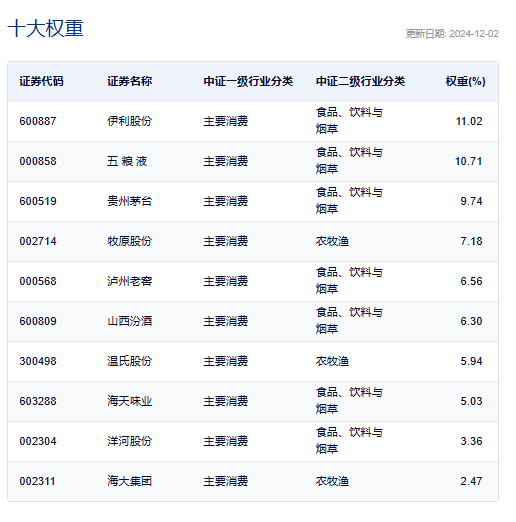Select security code 002311
The height and width of the screenshot is (522, 516).
[x=37, y=481]
